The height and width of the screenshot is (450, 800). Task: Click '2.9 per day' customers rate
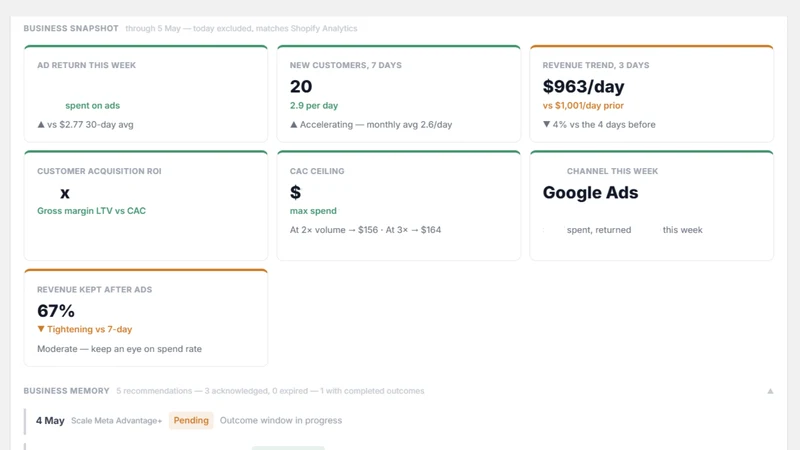tap(314, 106)
